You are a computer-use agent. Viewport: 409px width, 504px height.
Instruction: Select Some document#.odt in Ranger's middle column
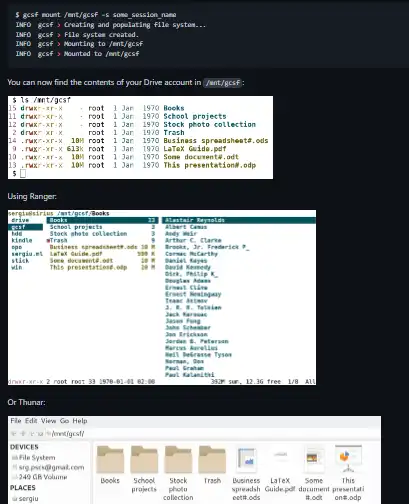[x=81, y=261]
